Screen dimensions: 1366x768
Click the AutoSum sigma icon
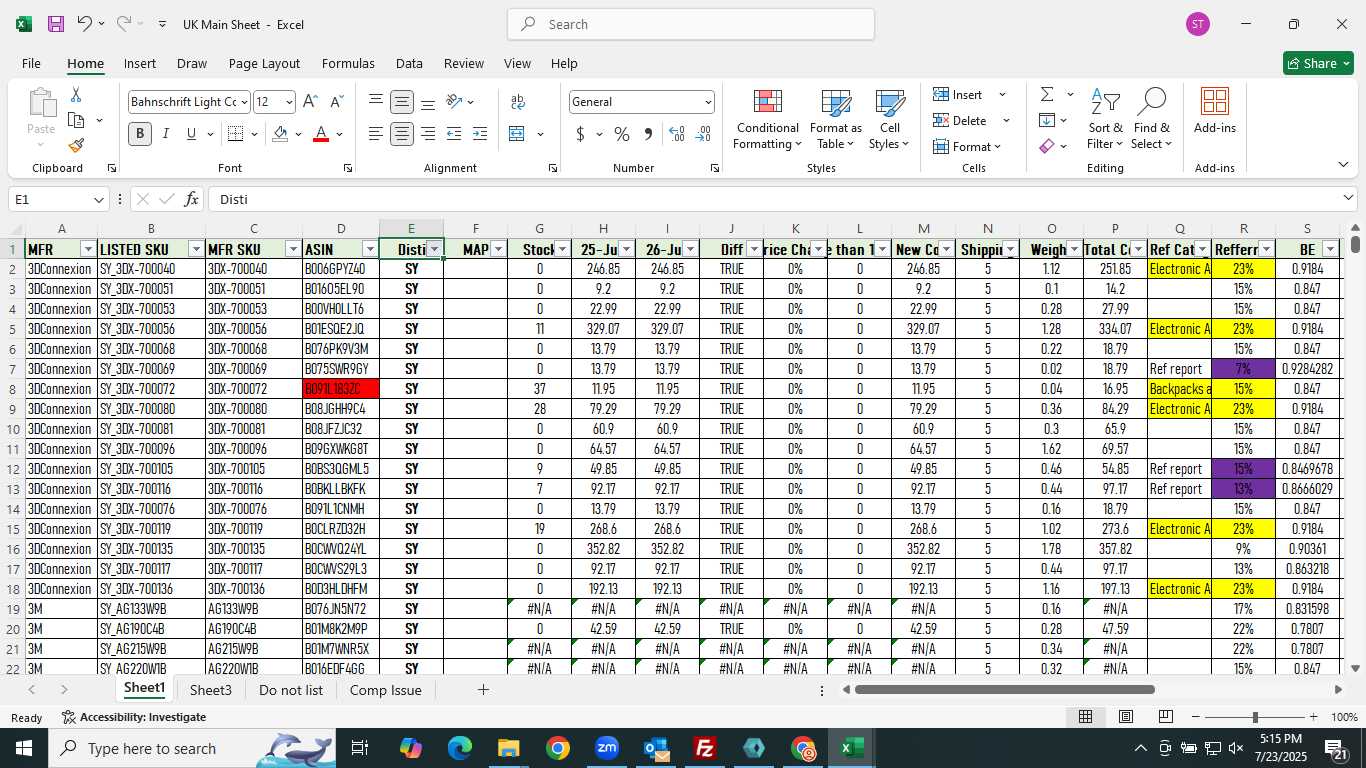(1047, 94)
